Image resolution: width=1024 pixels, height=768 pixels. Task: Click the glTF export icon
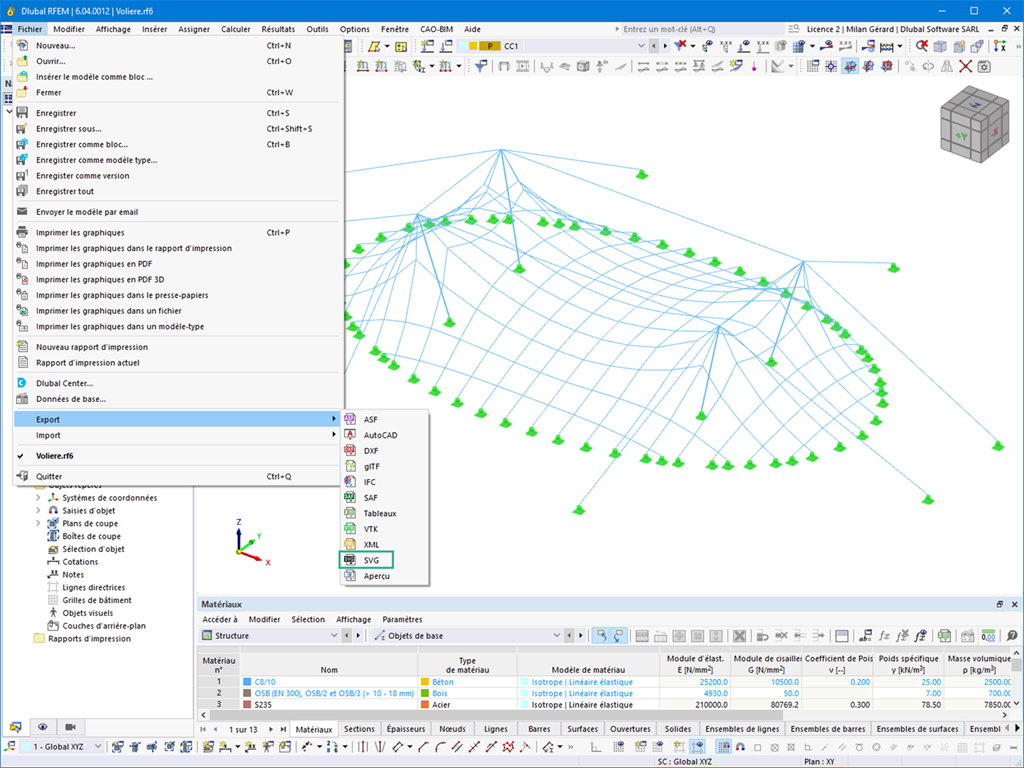350,466
